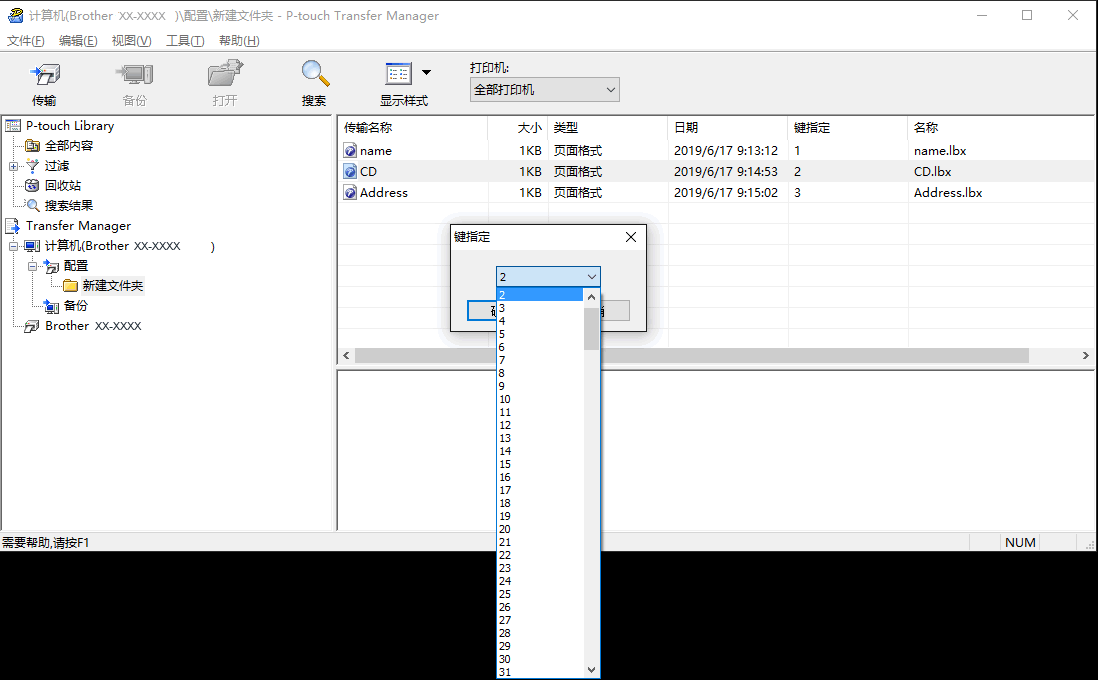
Task: Open the Tools (工具) menu
Action: (x=185, y=41)
